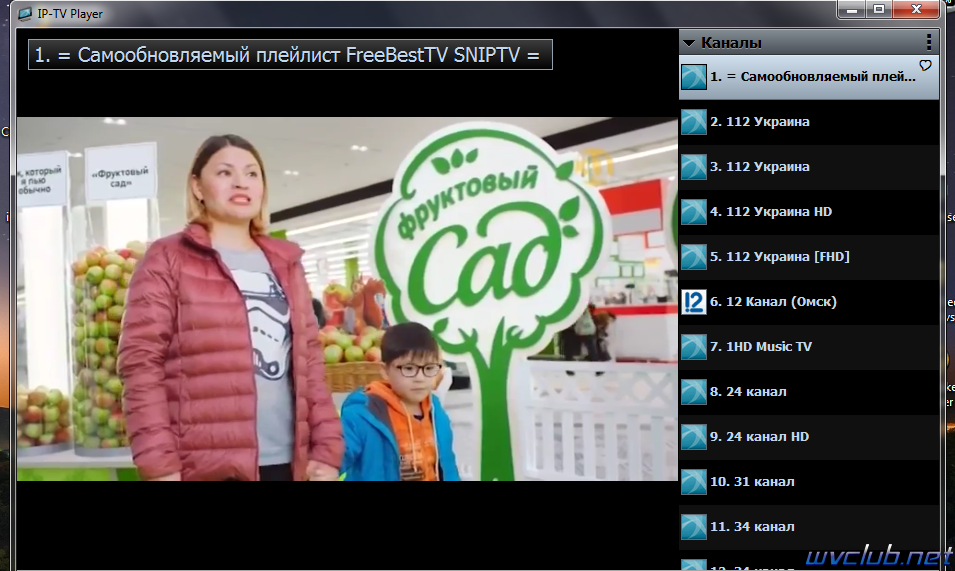Select channel 9. 24 канал HD

(809, 437)
